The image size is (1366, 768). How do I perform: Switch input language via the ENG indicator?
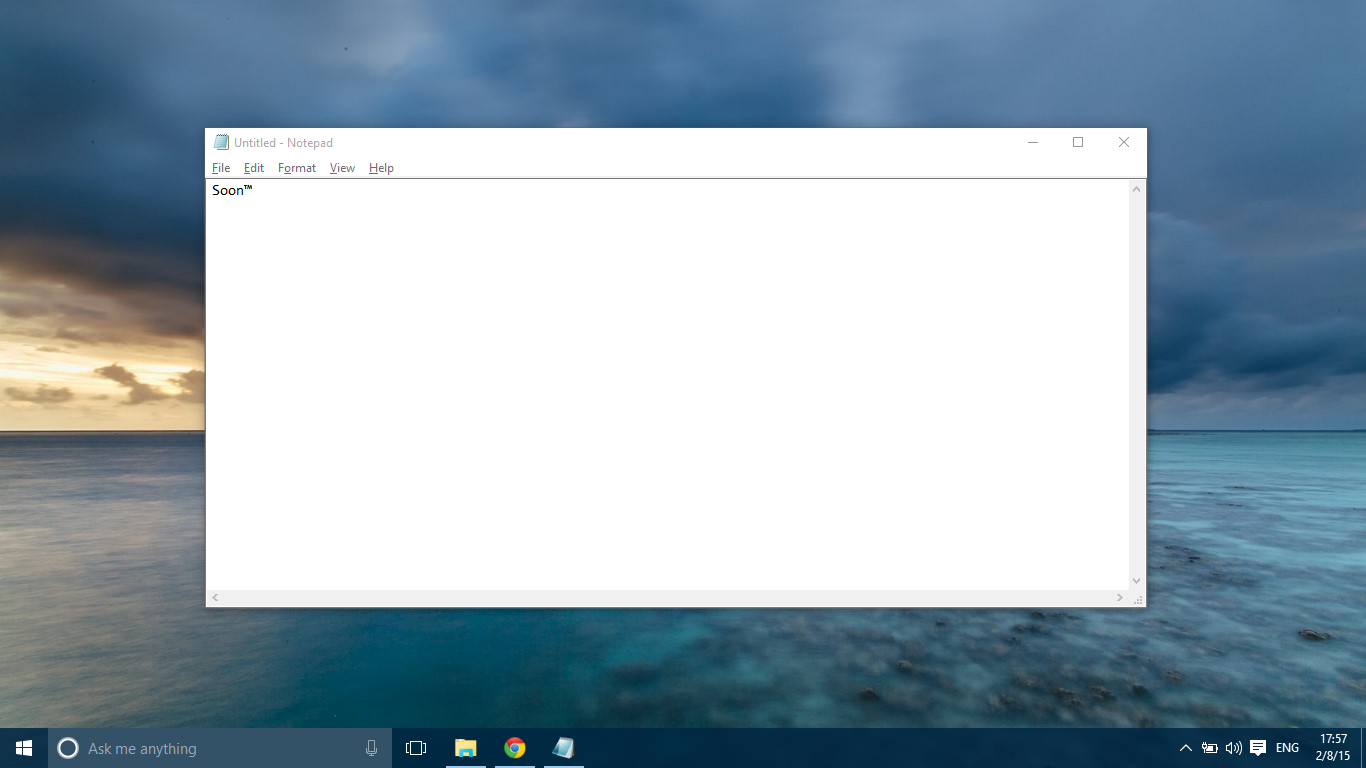click(1285, 747)
